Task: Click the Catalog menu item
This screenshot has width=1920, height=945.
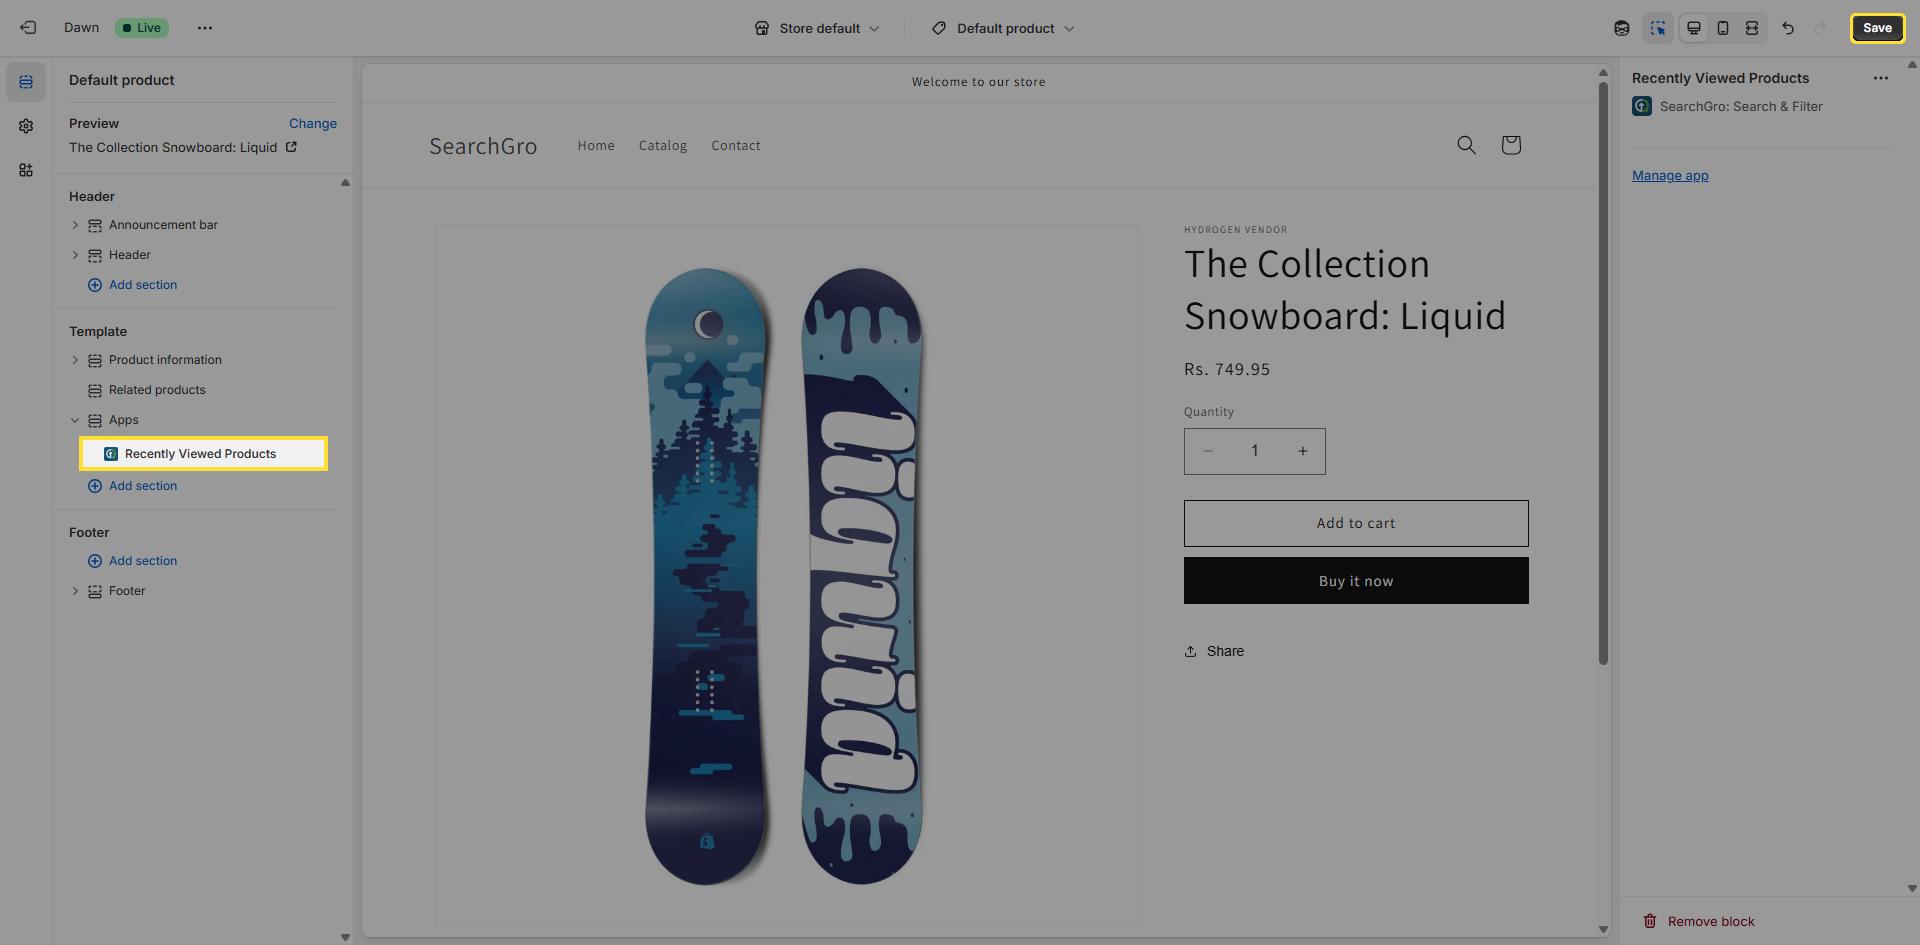Action: [663, 146]
